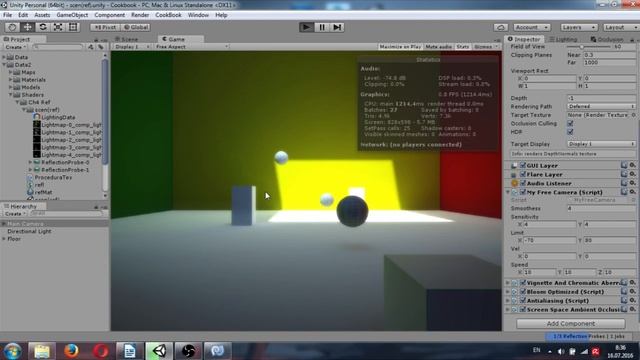Select the Hand tool in toolbar
640x360 pixels.
[x=12, y=27]
